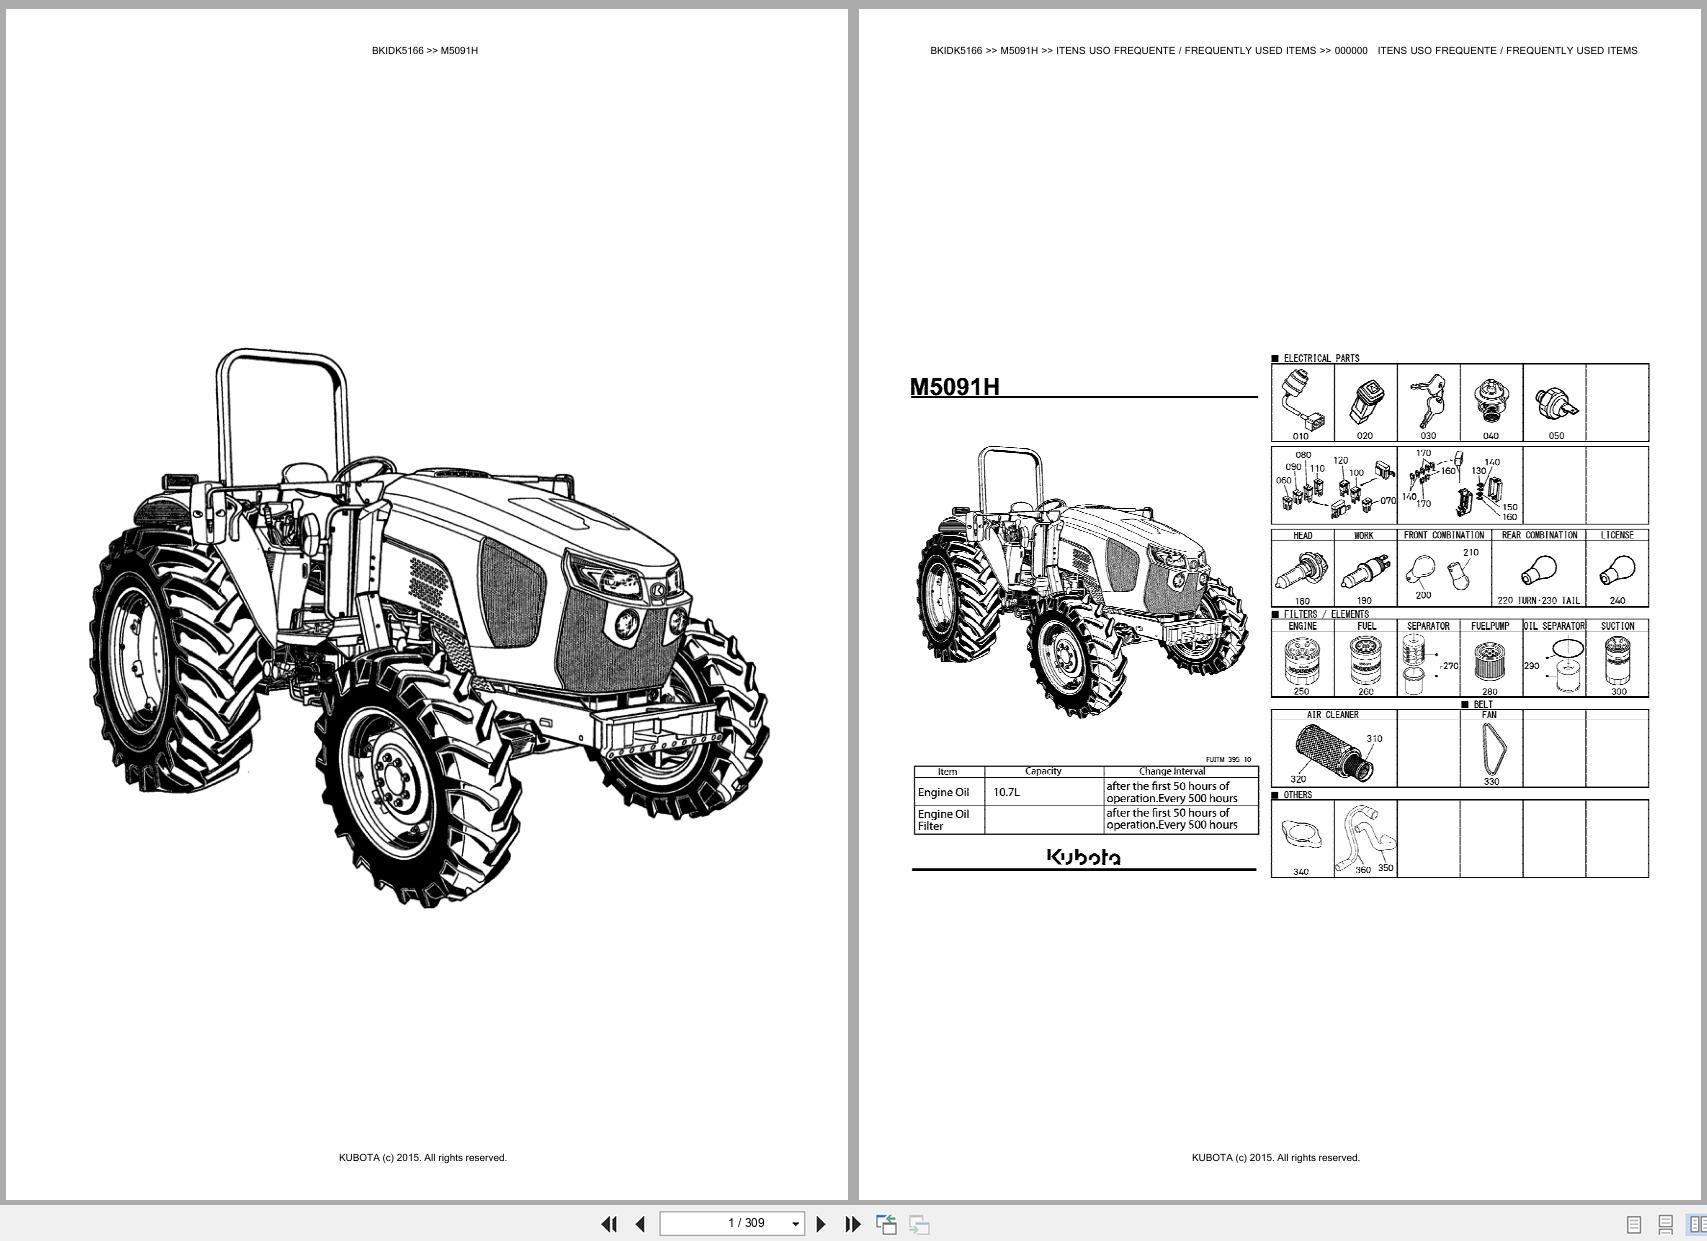Click the left page Kubota copyright footer

coord(423,1158)
